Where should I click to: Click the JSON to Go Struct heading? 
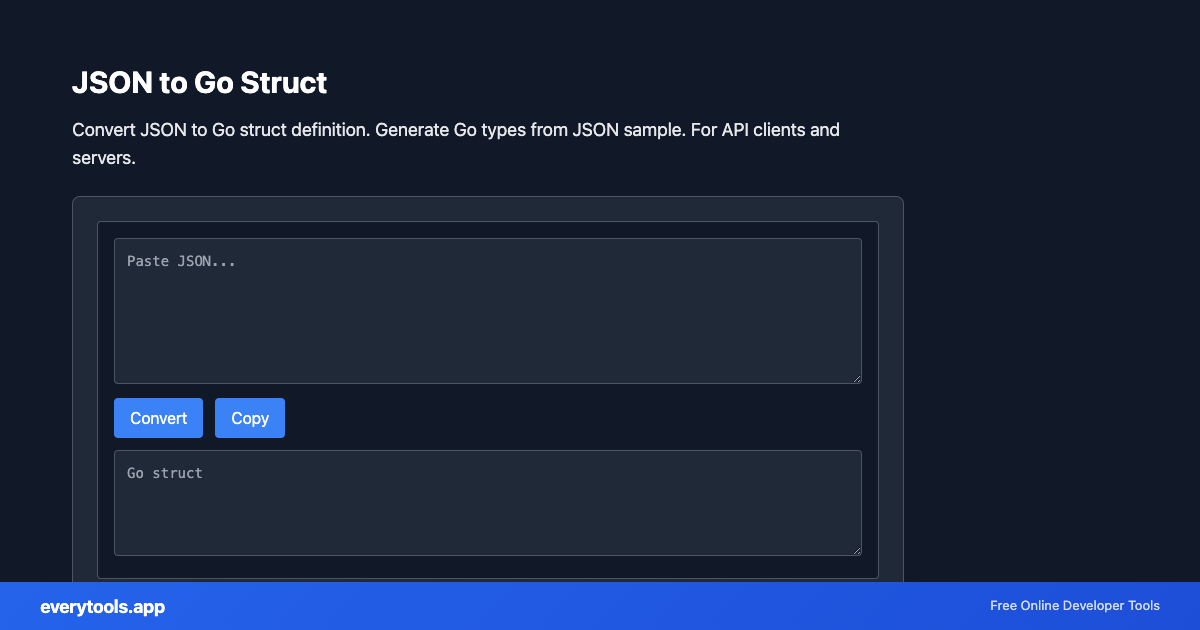199,84
